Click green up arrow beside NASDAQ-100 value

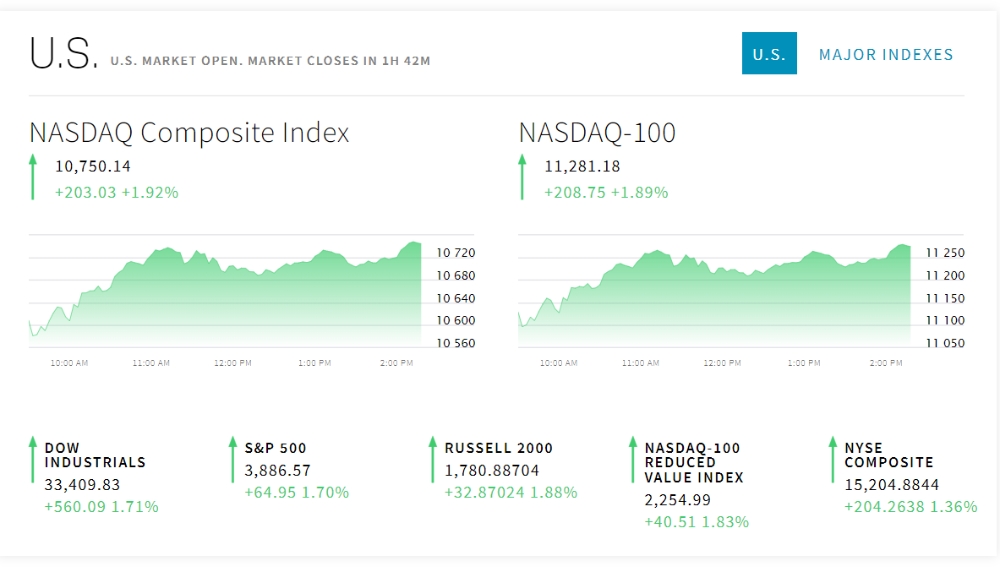(522, 177)
